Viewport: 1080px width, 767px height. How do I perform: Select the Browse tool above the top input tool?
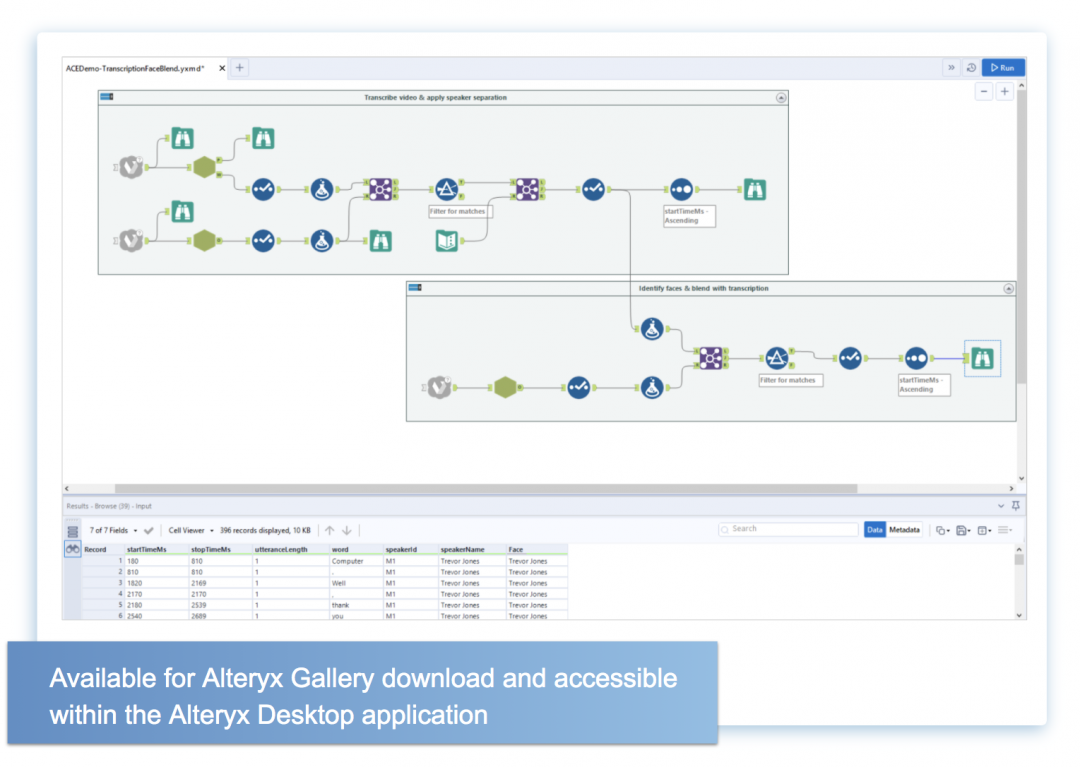(183, 138)
